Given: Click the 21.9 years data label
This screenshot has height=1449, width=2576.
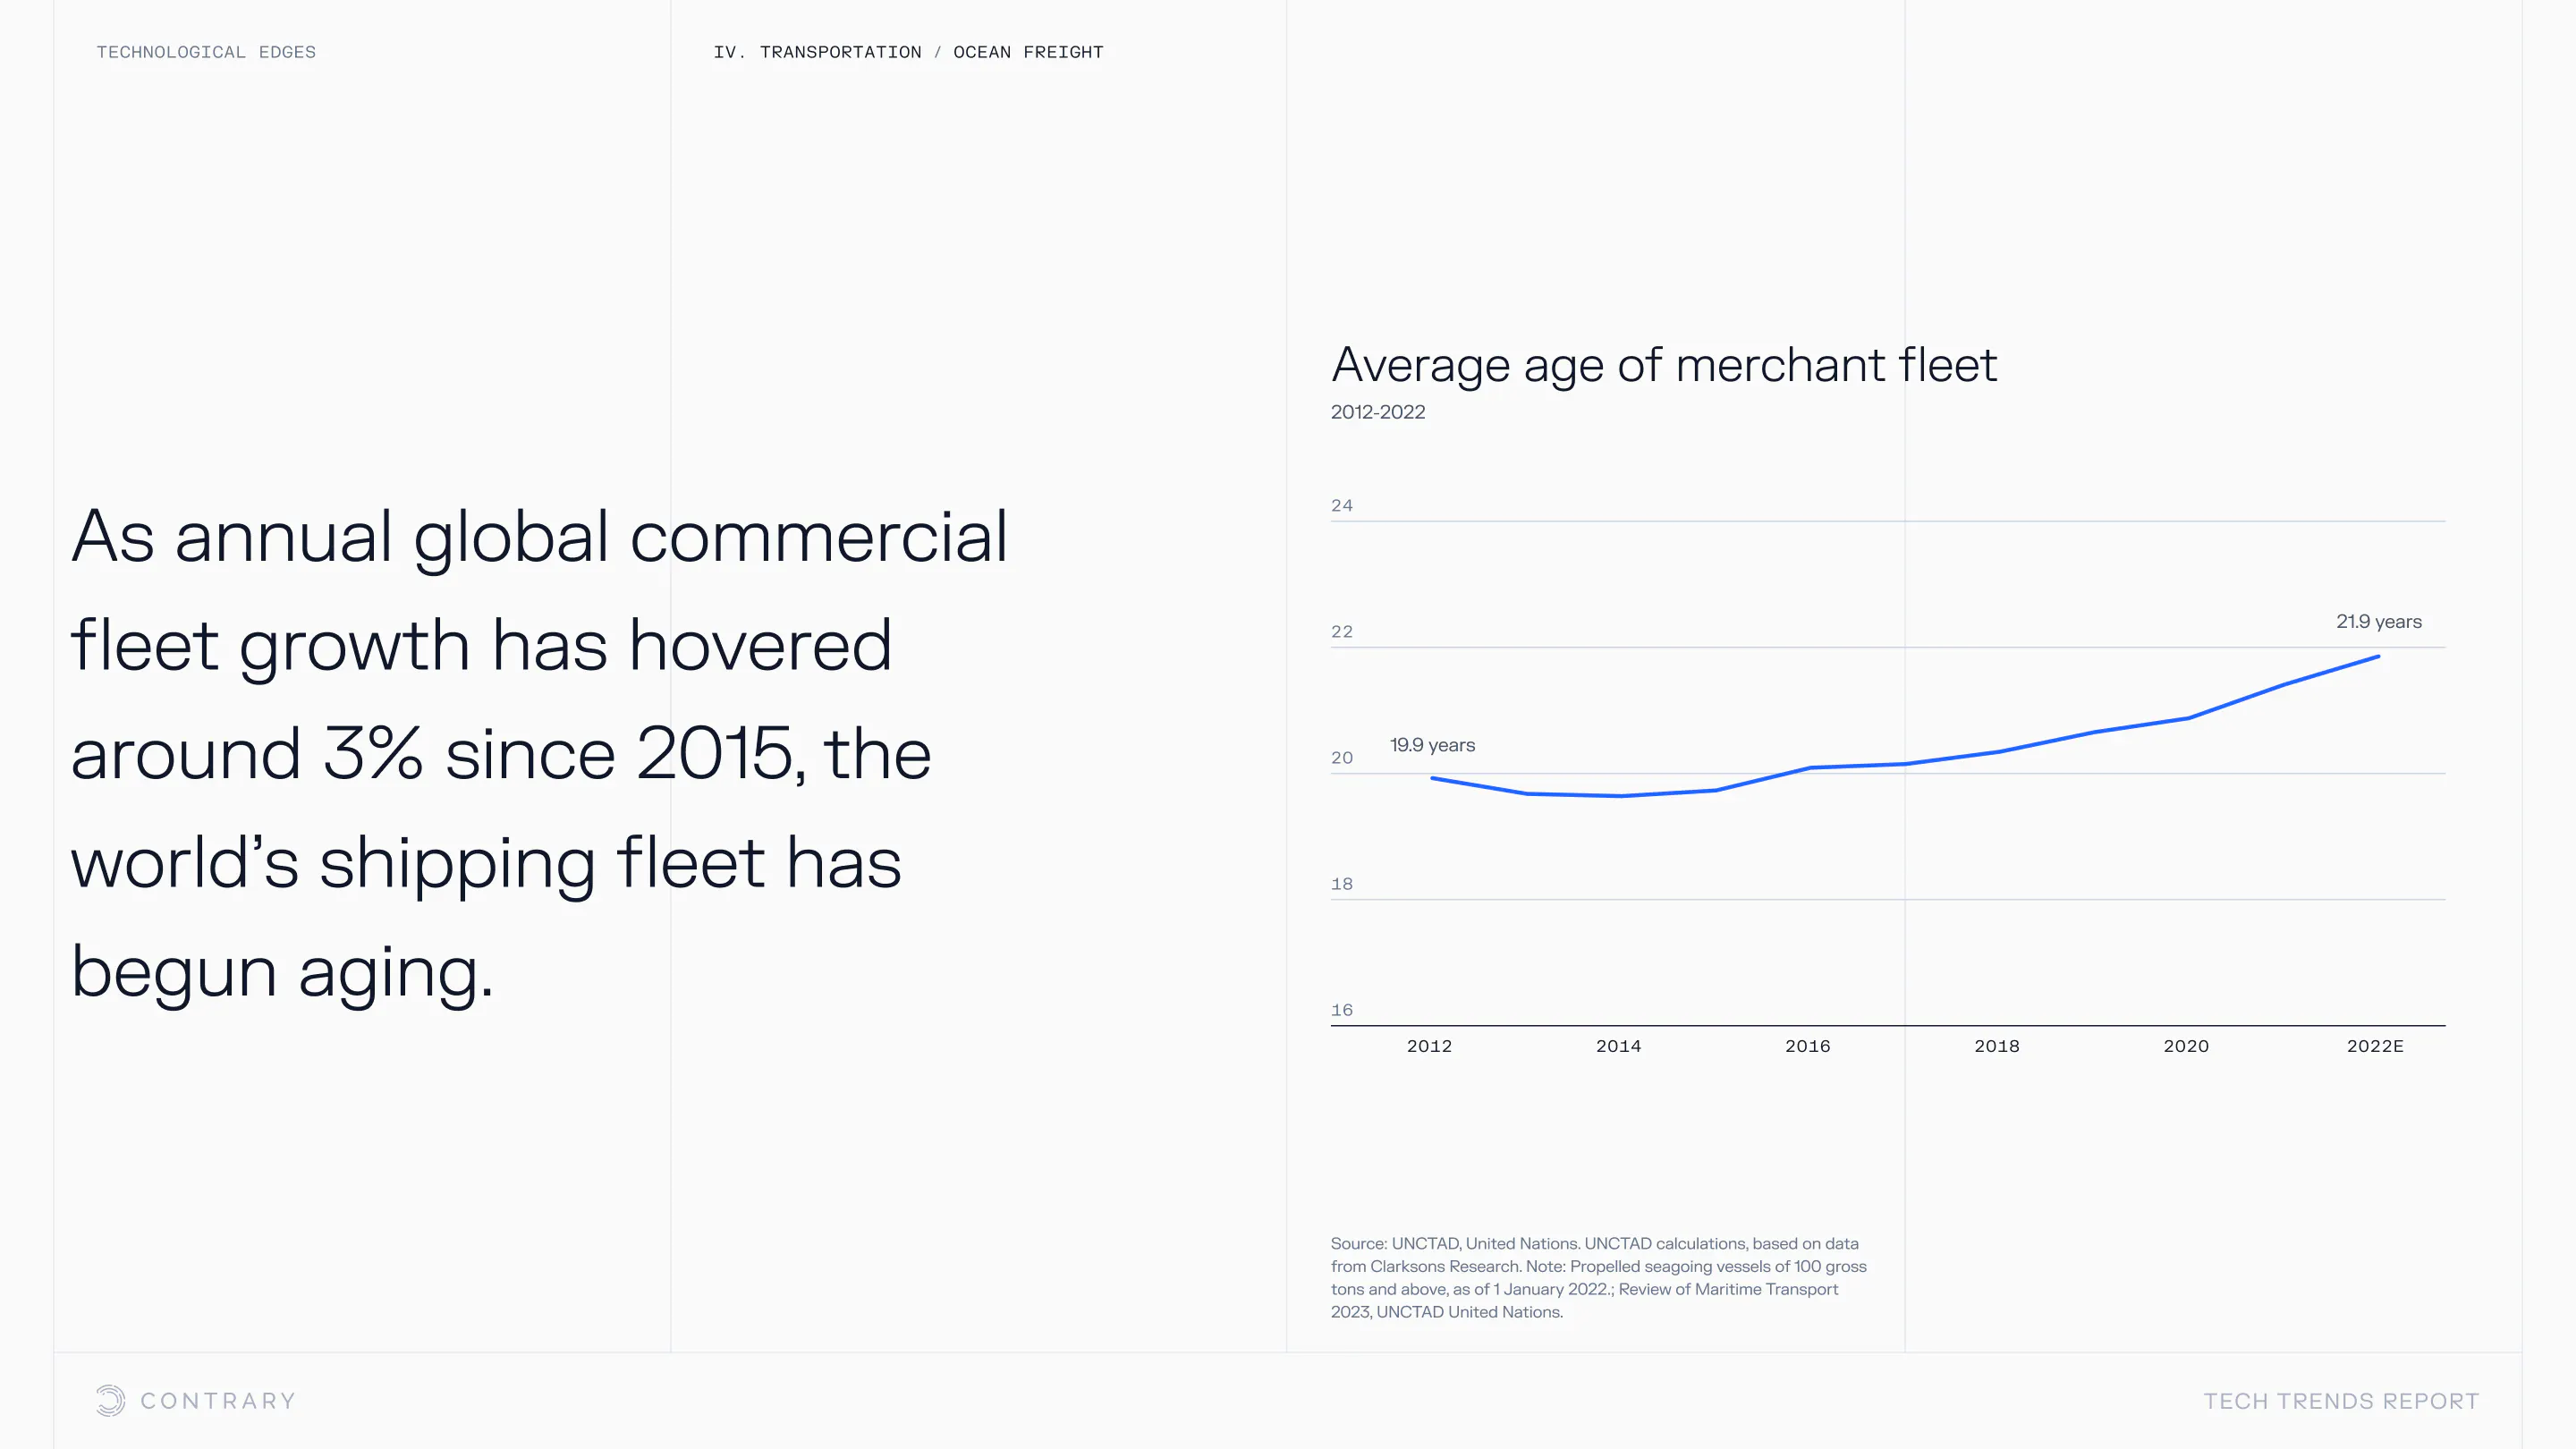Looking at the screenshot, I should coord(2378,621).
